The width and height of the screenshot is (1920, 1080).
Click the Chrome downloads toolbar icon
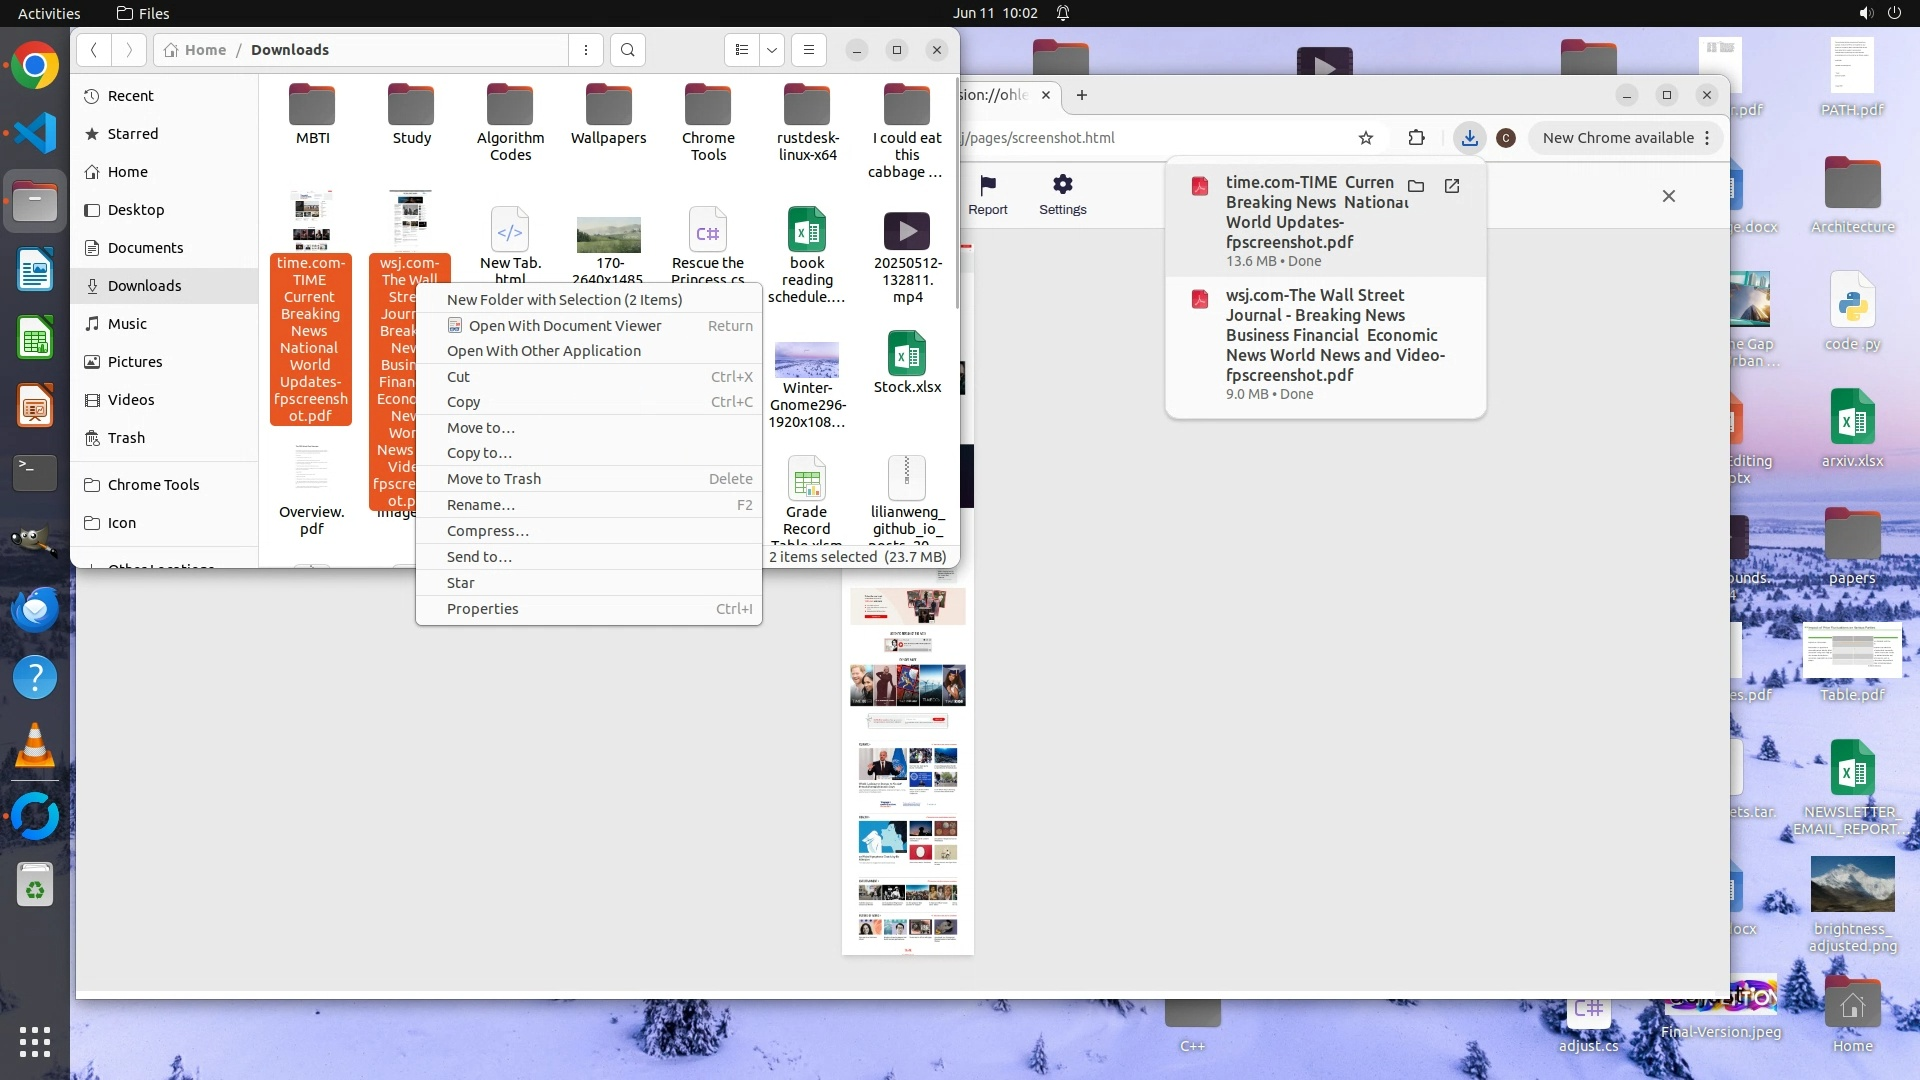1469,138
